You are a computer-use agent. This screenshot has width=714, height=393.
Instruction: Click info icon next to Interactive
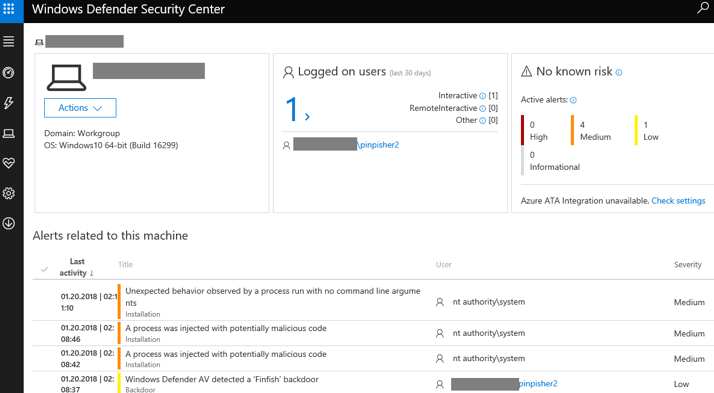483,96
